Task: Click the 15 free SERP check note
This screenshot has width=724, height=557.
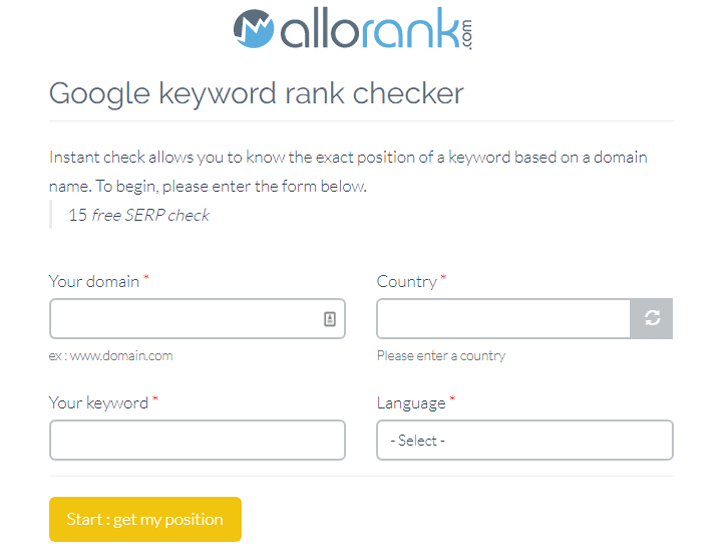Action: (x=138, y=215)
